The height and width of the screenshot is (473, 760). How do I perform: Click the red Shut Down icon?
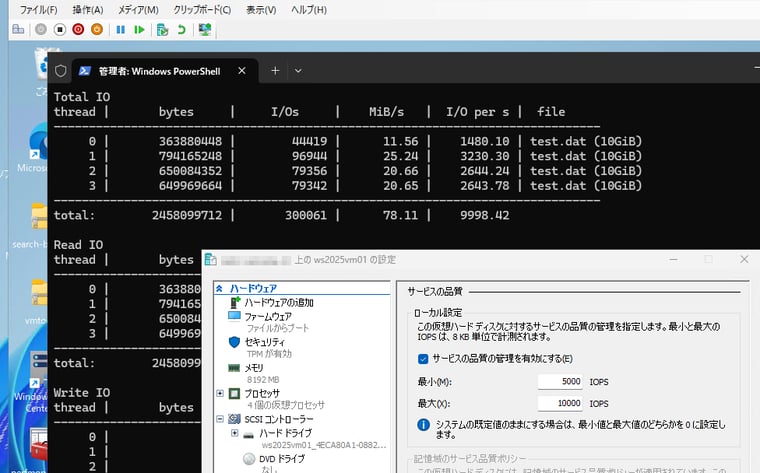(x=78, y=30)
